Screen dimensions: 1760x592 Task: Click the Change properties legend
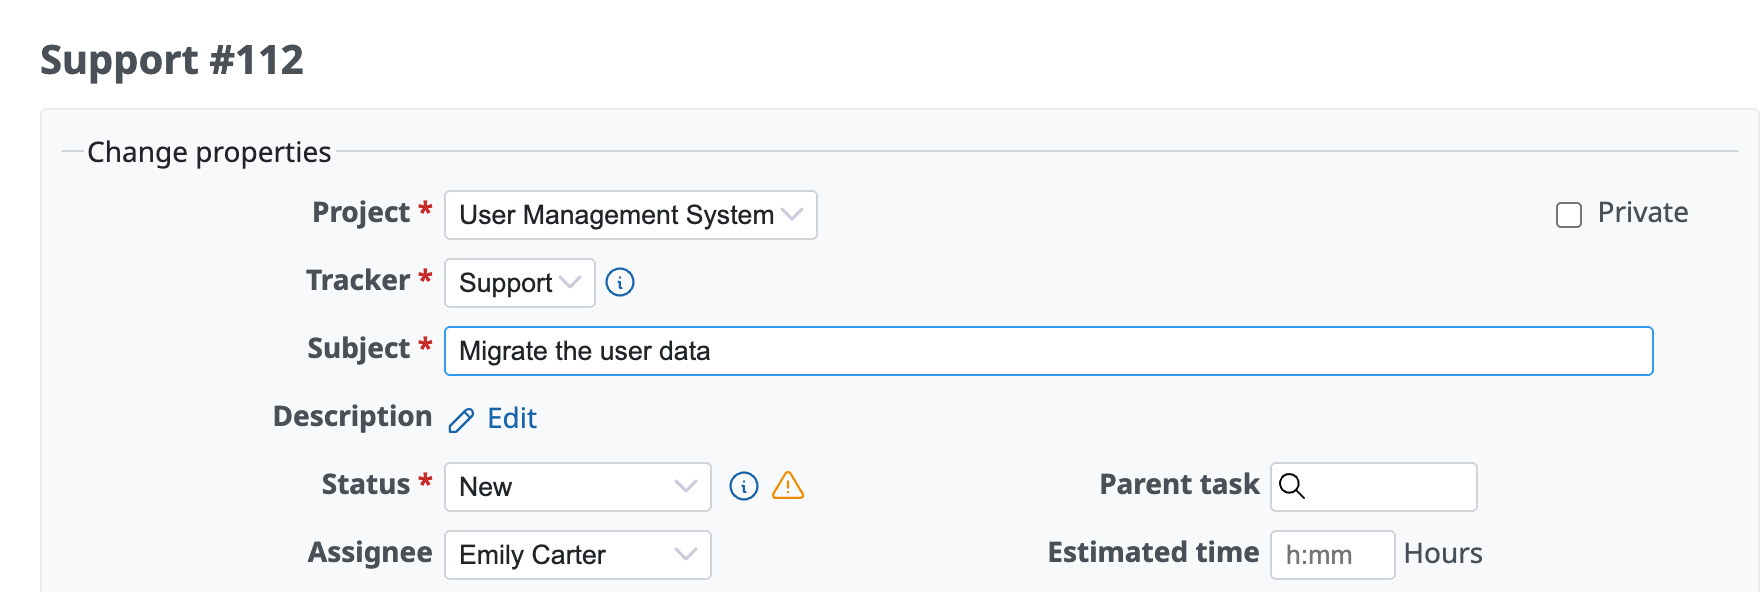[x=209, y=152]
